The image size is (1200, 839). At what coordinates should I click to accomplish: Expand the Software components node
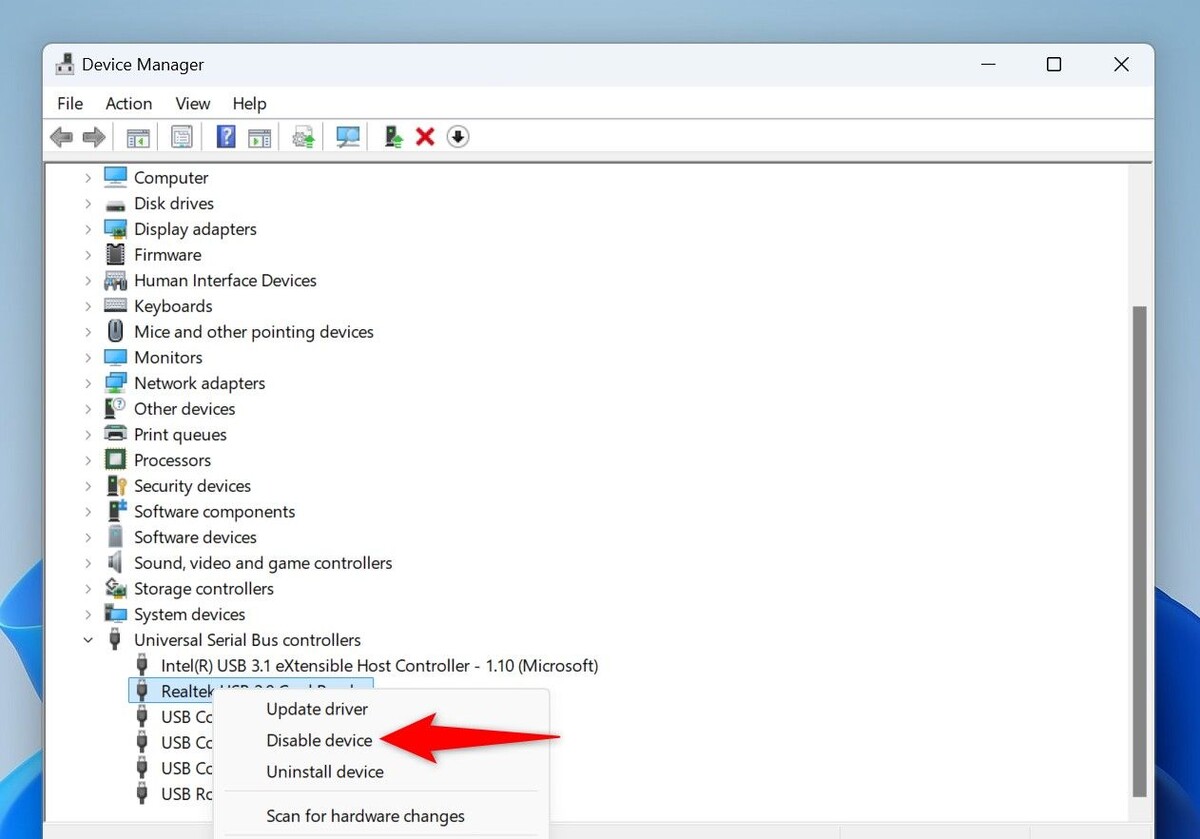(88, 511)
